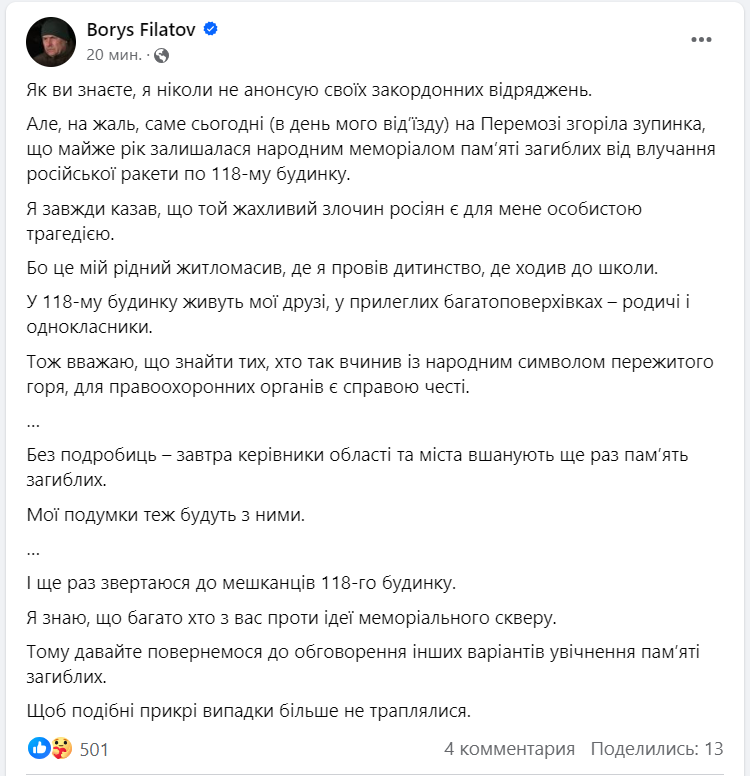
Task: Open the "4 комментария" comments link
Action: click(510, 749)
